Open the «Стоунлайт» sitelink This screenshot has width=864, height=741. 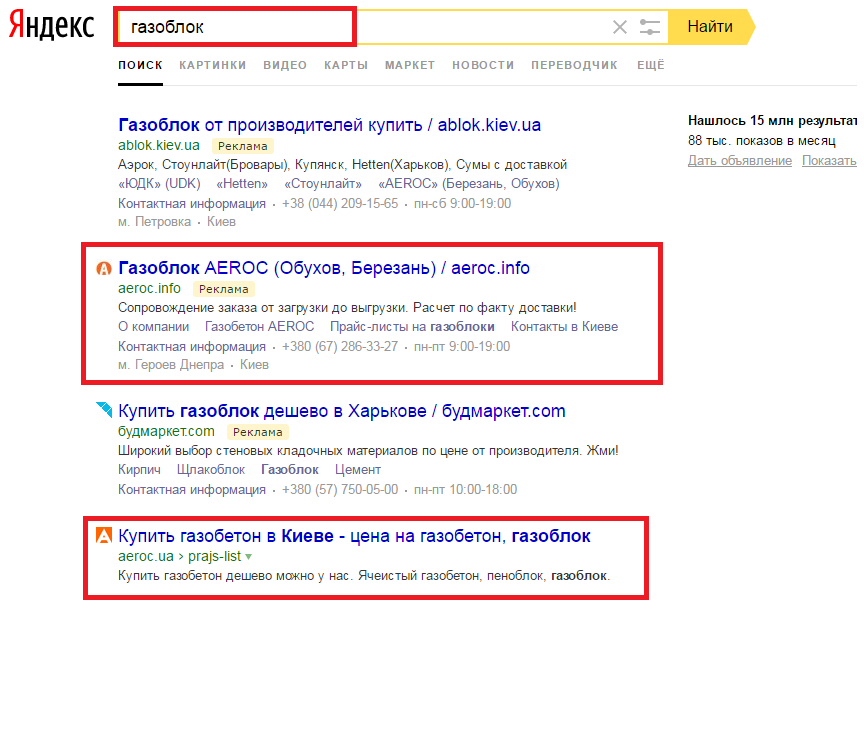(x=323, y=183)
